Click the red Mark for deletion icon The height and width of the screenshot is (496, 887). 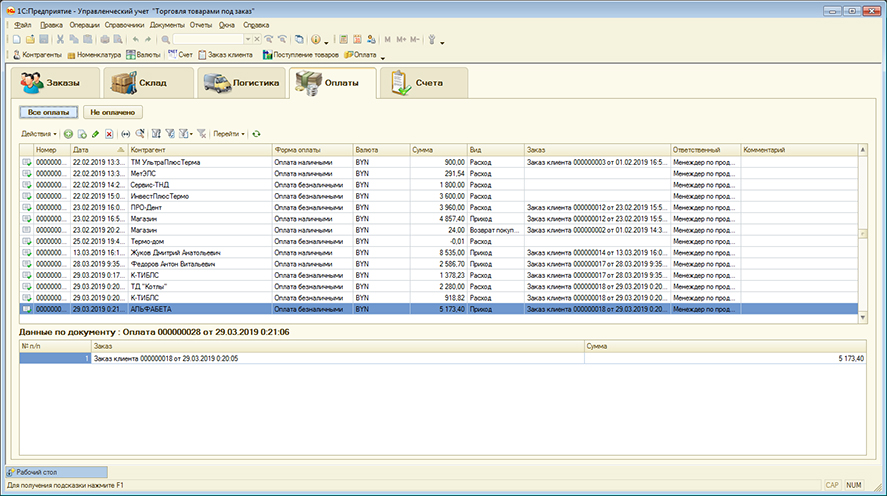tap(108, 133)
